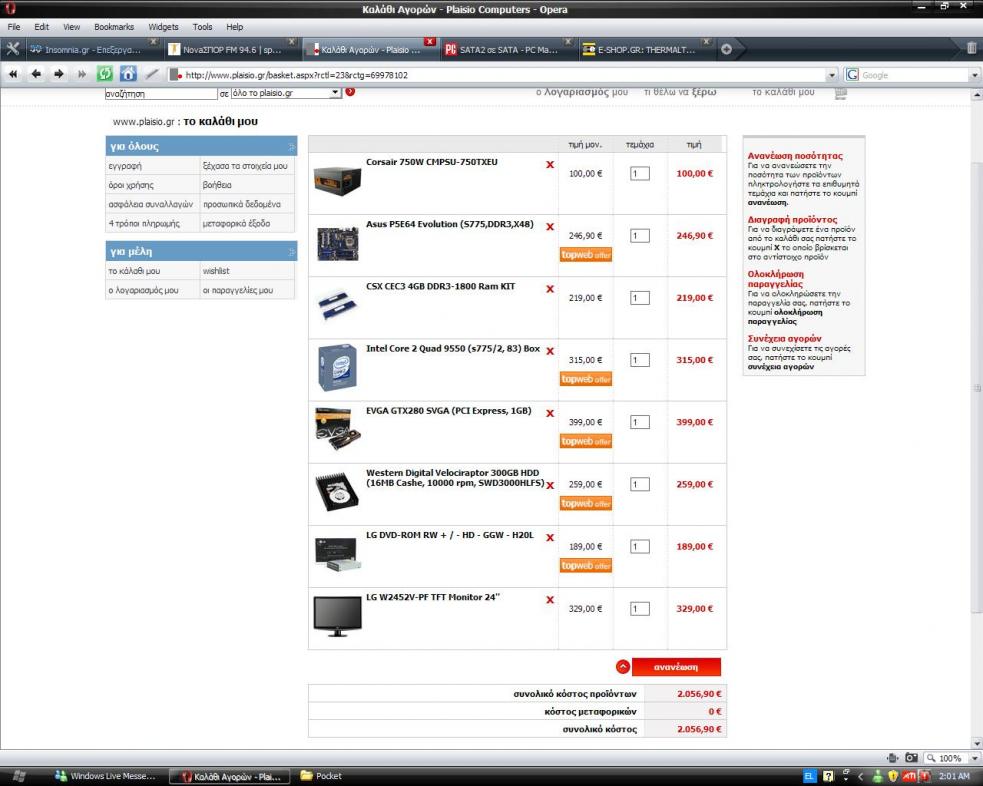Click topweb offer badge for EVGA GTX280
Image resolution: width=983 pixels, height=786 pixels.
click(x=586, y=441)
